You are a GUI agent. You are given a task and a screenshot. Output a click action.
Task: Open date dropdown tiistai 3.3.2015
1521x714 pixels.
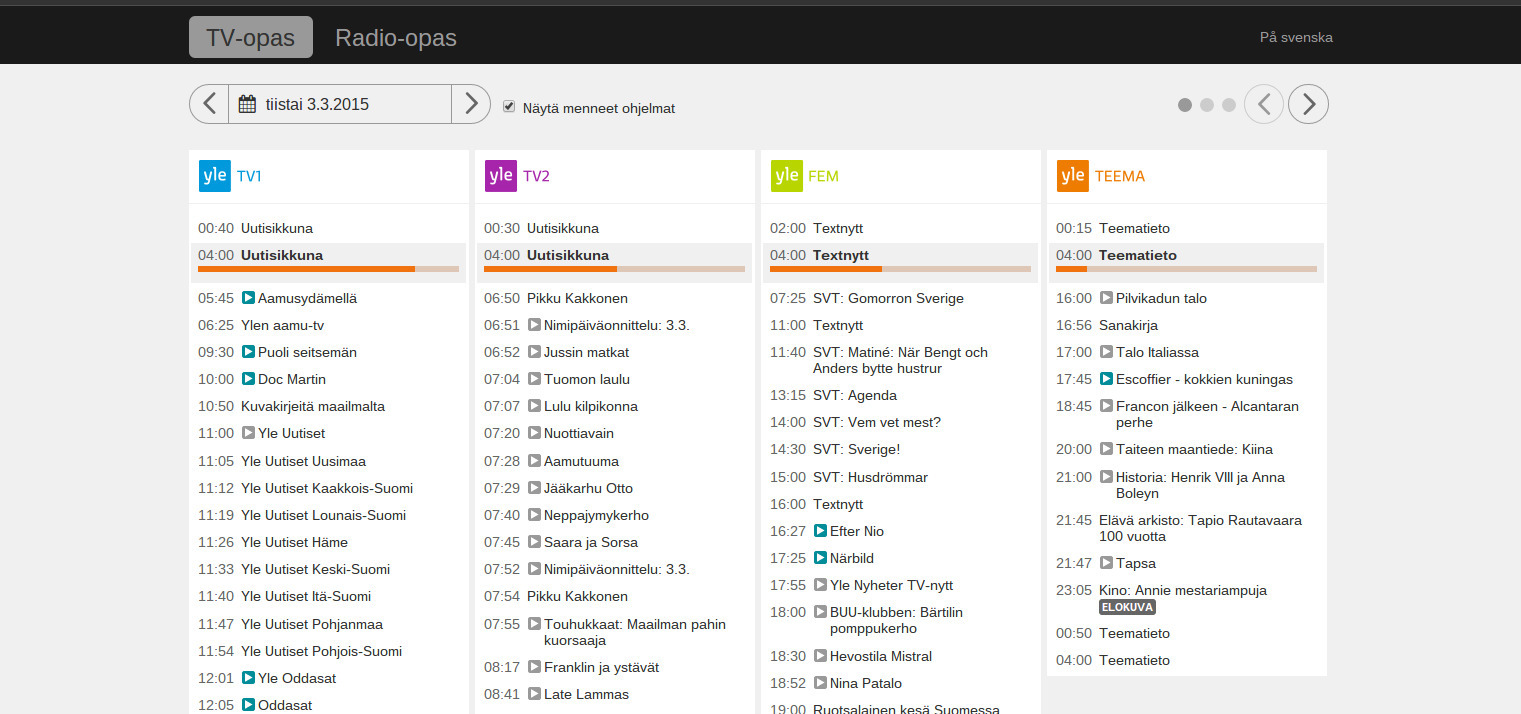[x=340, y=104]
